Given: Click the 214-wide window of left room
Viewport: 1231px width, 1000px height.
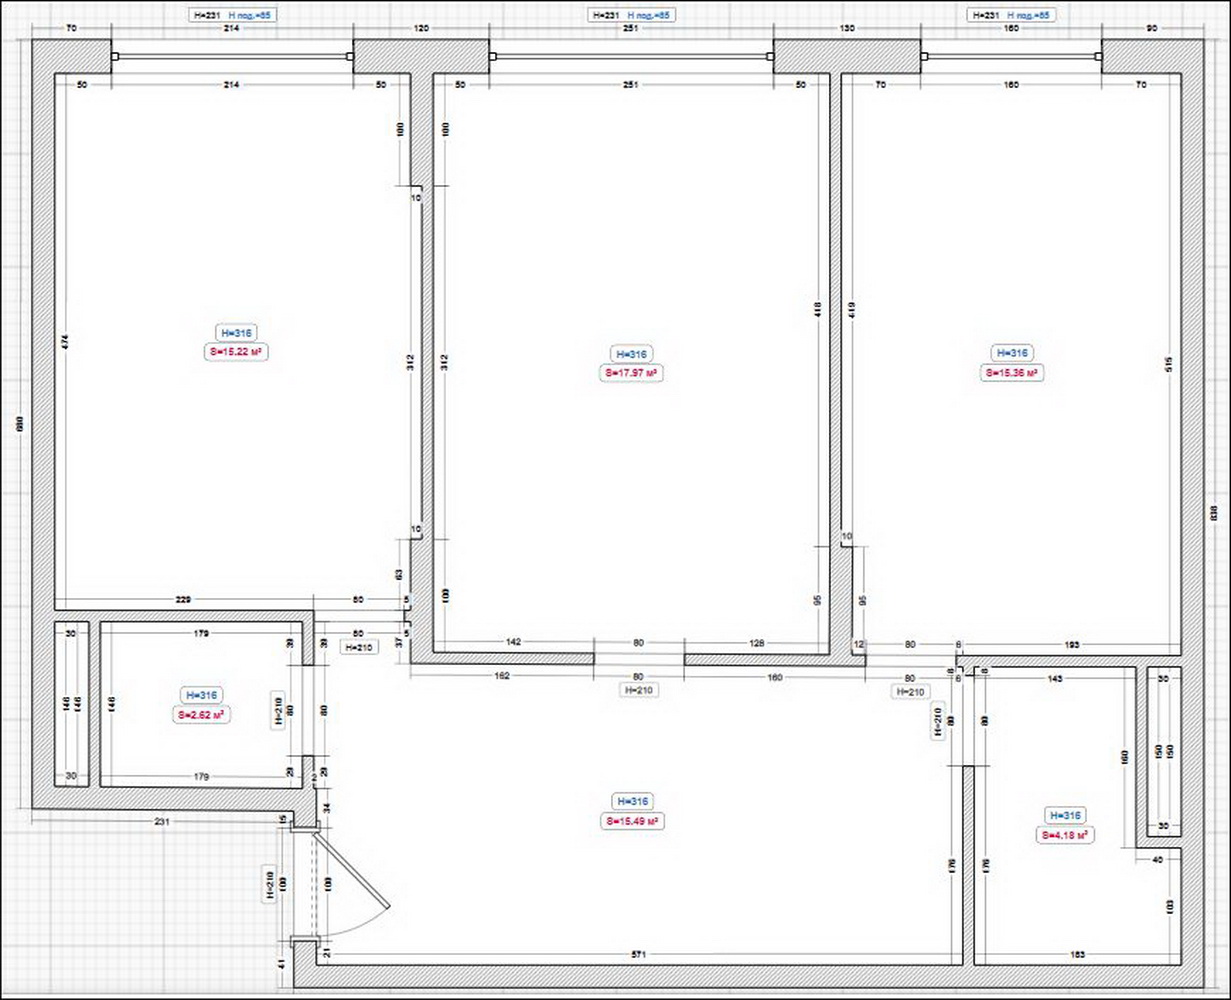Looking at the screenshot, I should (232, 57).
